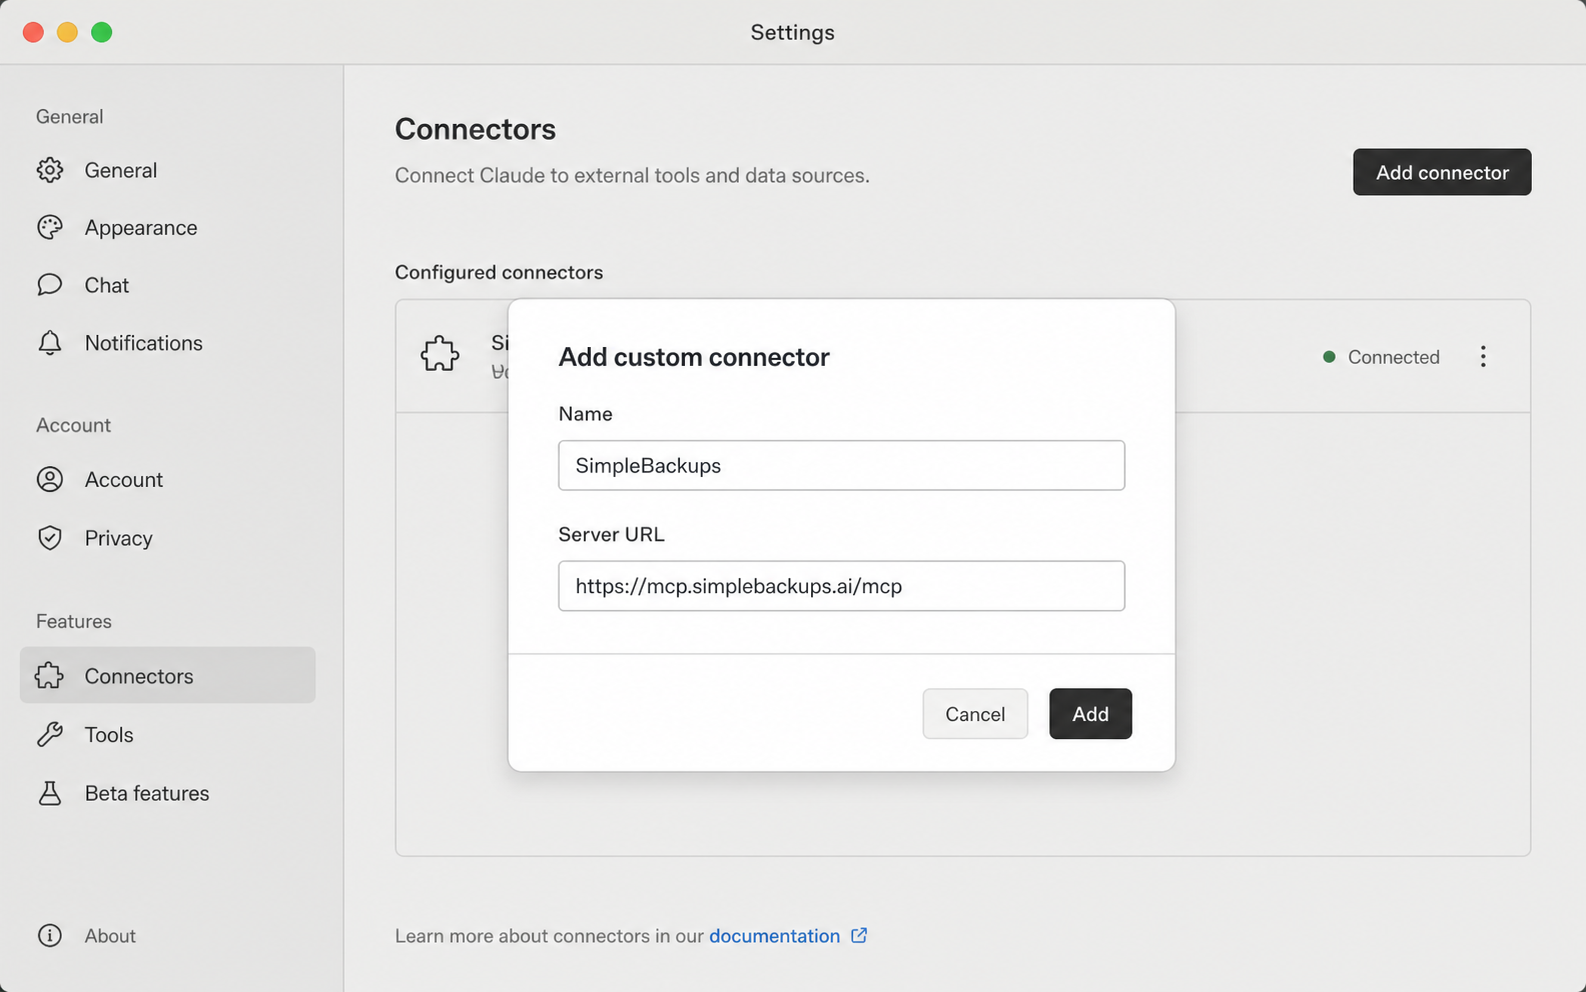Viewport: 1586px width, 992px height.
Task: Click the configured connector's puzzle piece icon
Action: 440,355
